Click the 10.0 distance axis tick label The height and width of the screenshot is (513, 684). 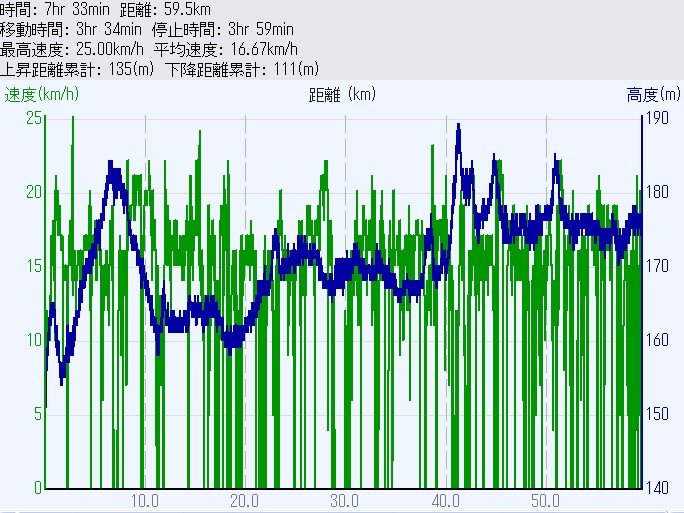click(146, 499)
